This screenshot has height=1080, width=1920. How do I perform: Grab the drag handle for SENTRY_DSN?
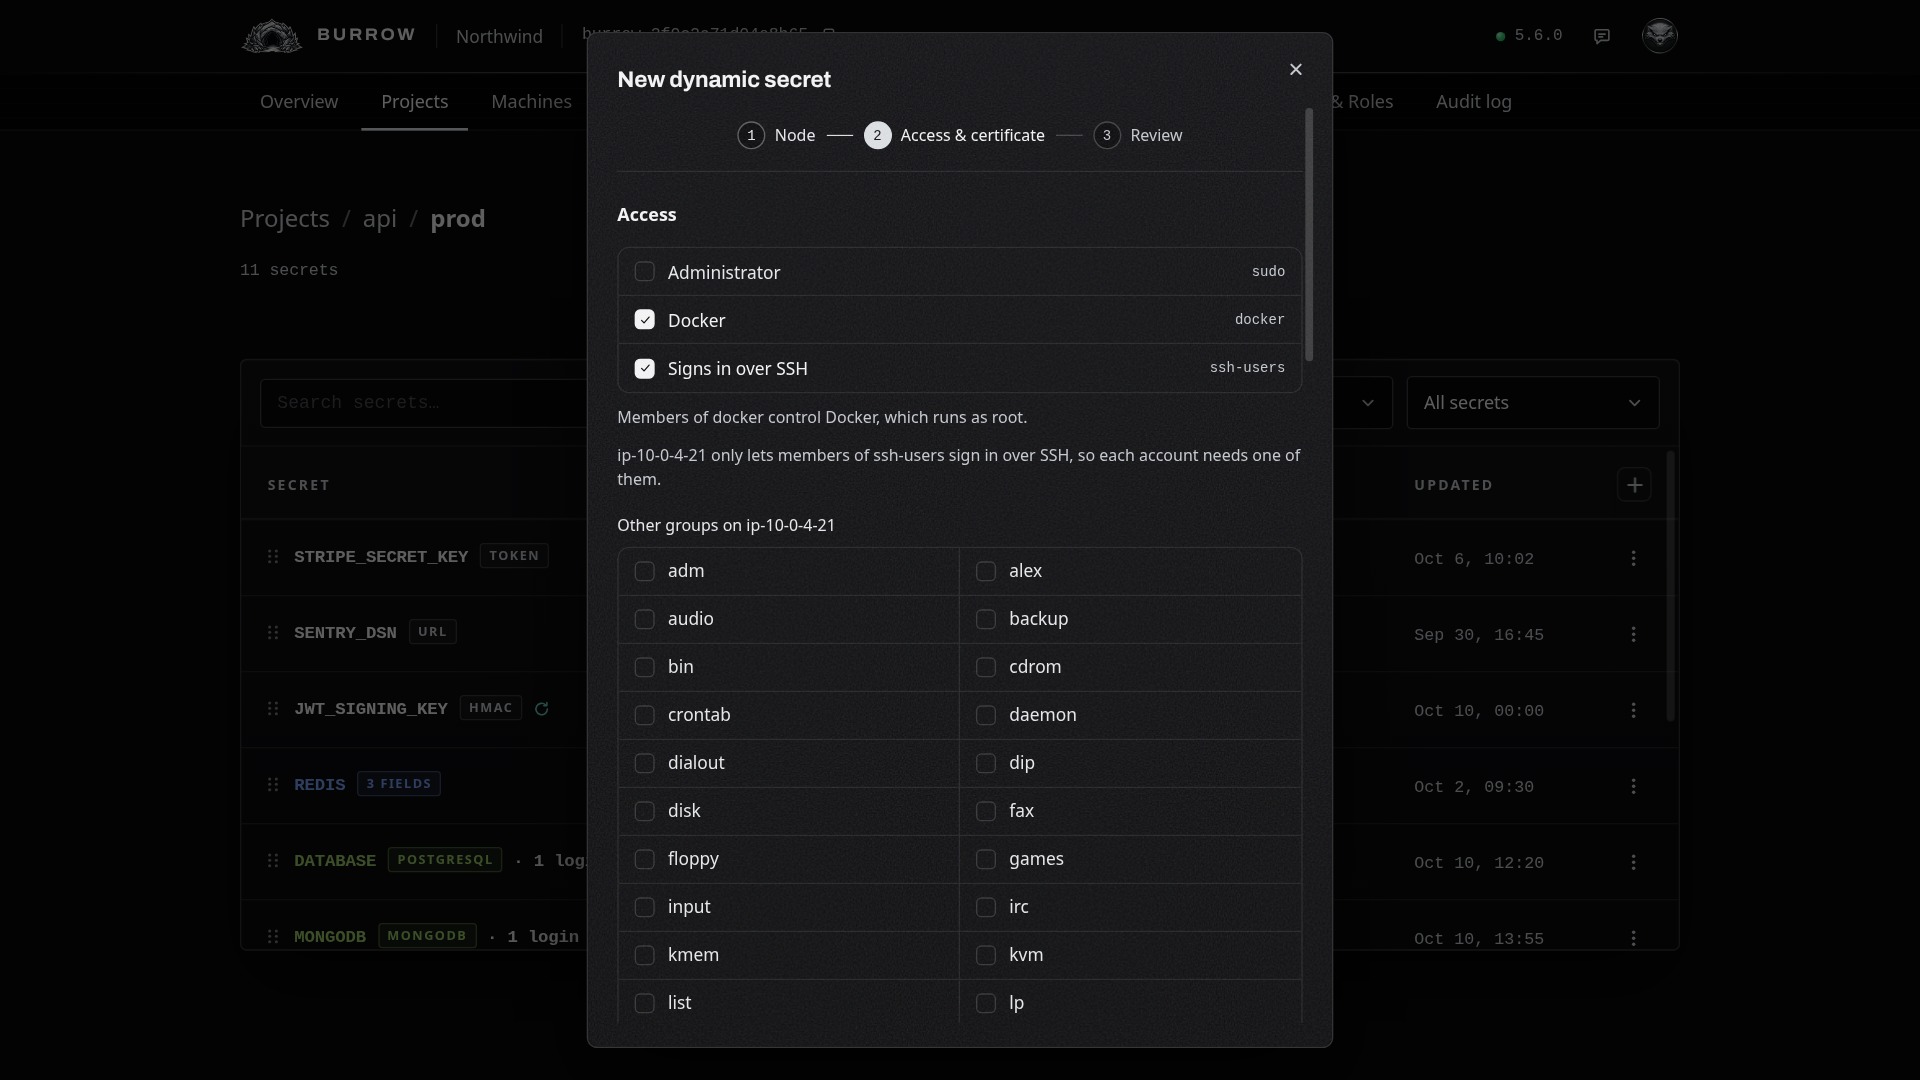pyautogui.click(x=273, y=632)
